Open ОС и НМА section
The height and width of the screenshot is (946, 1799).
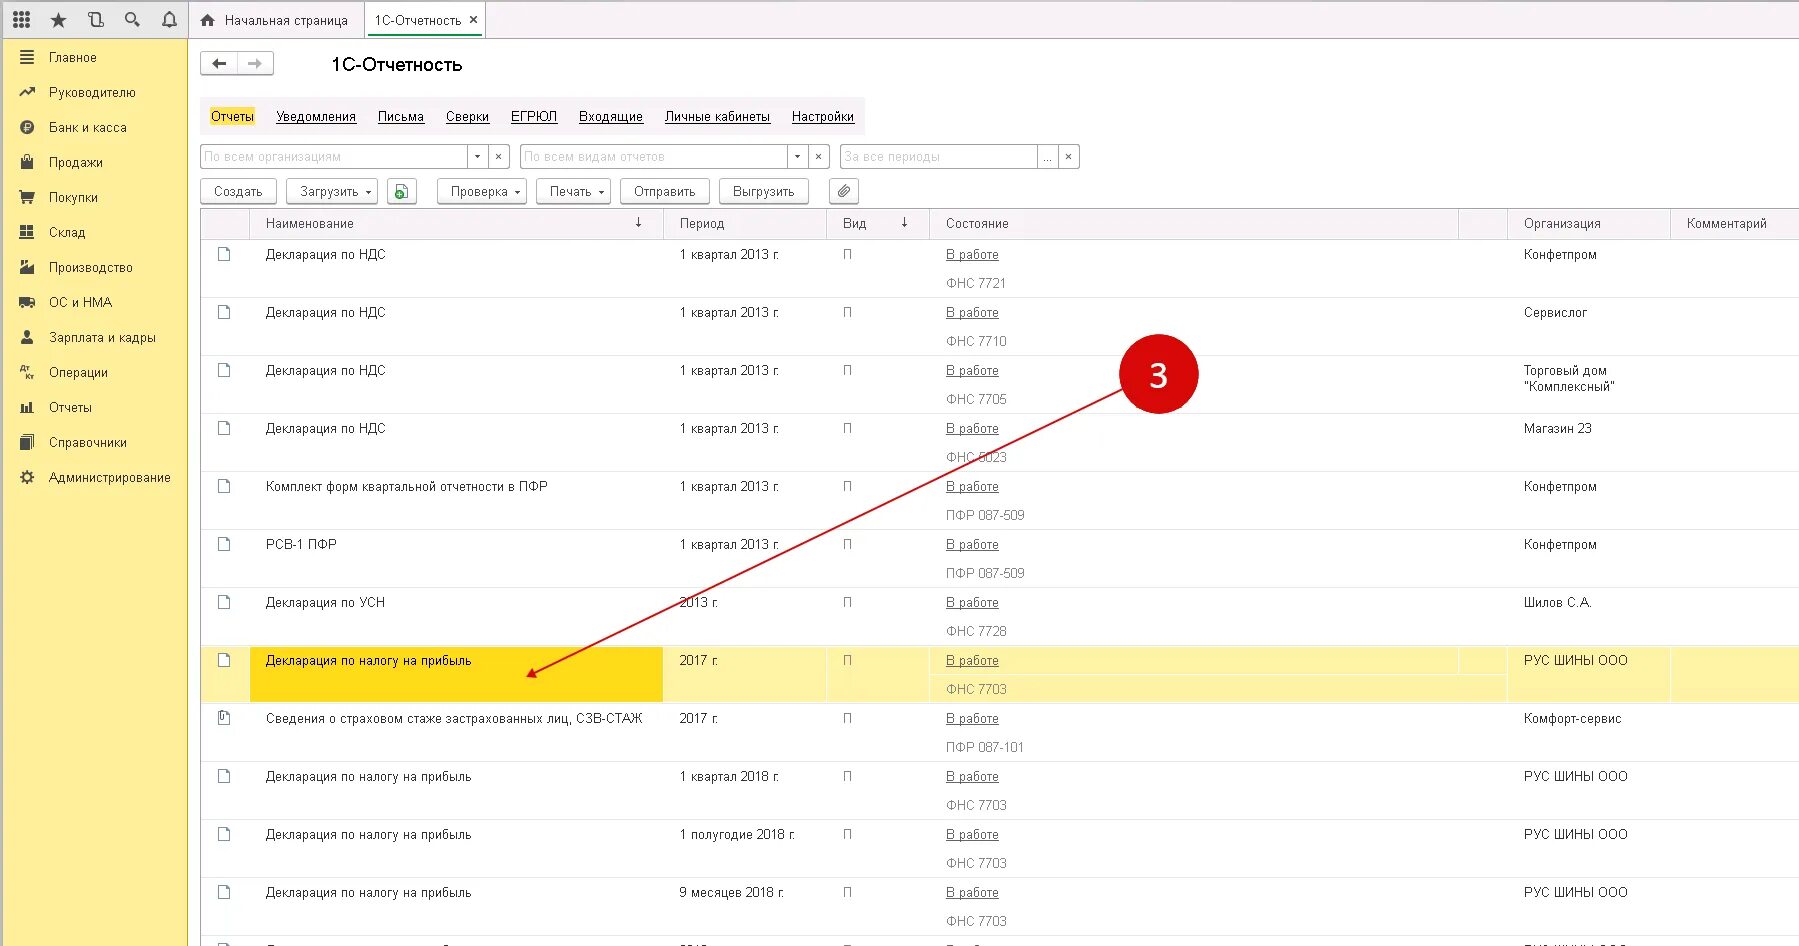click(x=81, y=302)
